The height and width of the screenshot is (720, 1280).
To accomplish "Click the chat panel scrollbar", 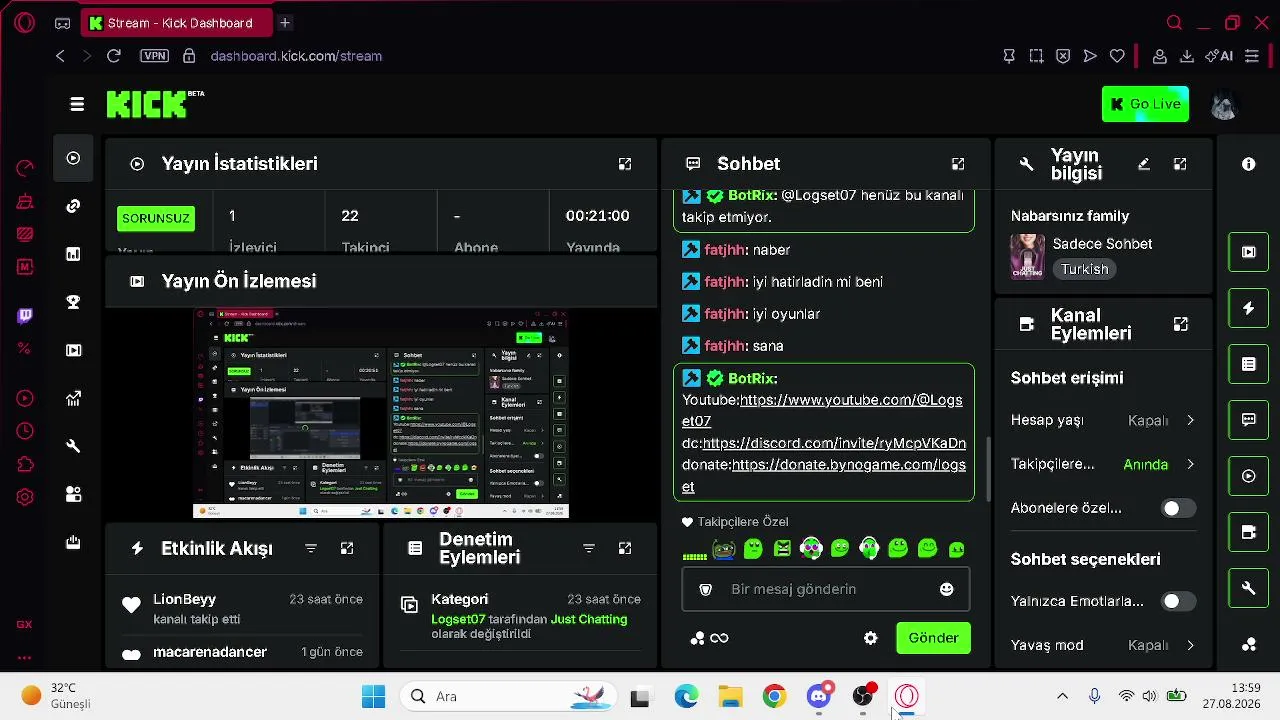I will tap(988, 468).
